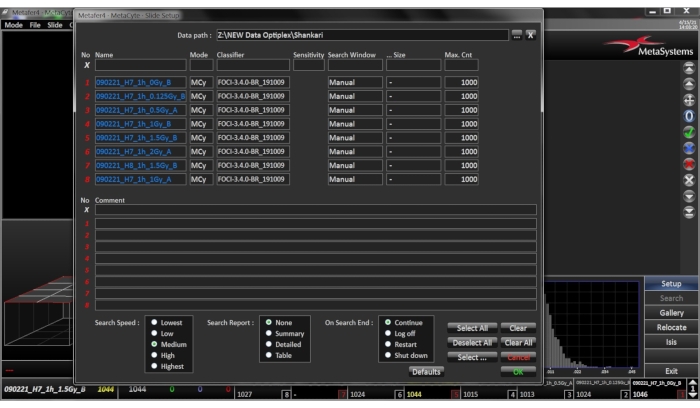Click the jump-to-bottom arrow icon in sidebar
Screen dimensions: 700x408
pyautogui.click(x=687, y=213)
